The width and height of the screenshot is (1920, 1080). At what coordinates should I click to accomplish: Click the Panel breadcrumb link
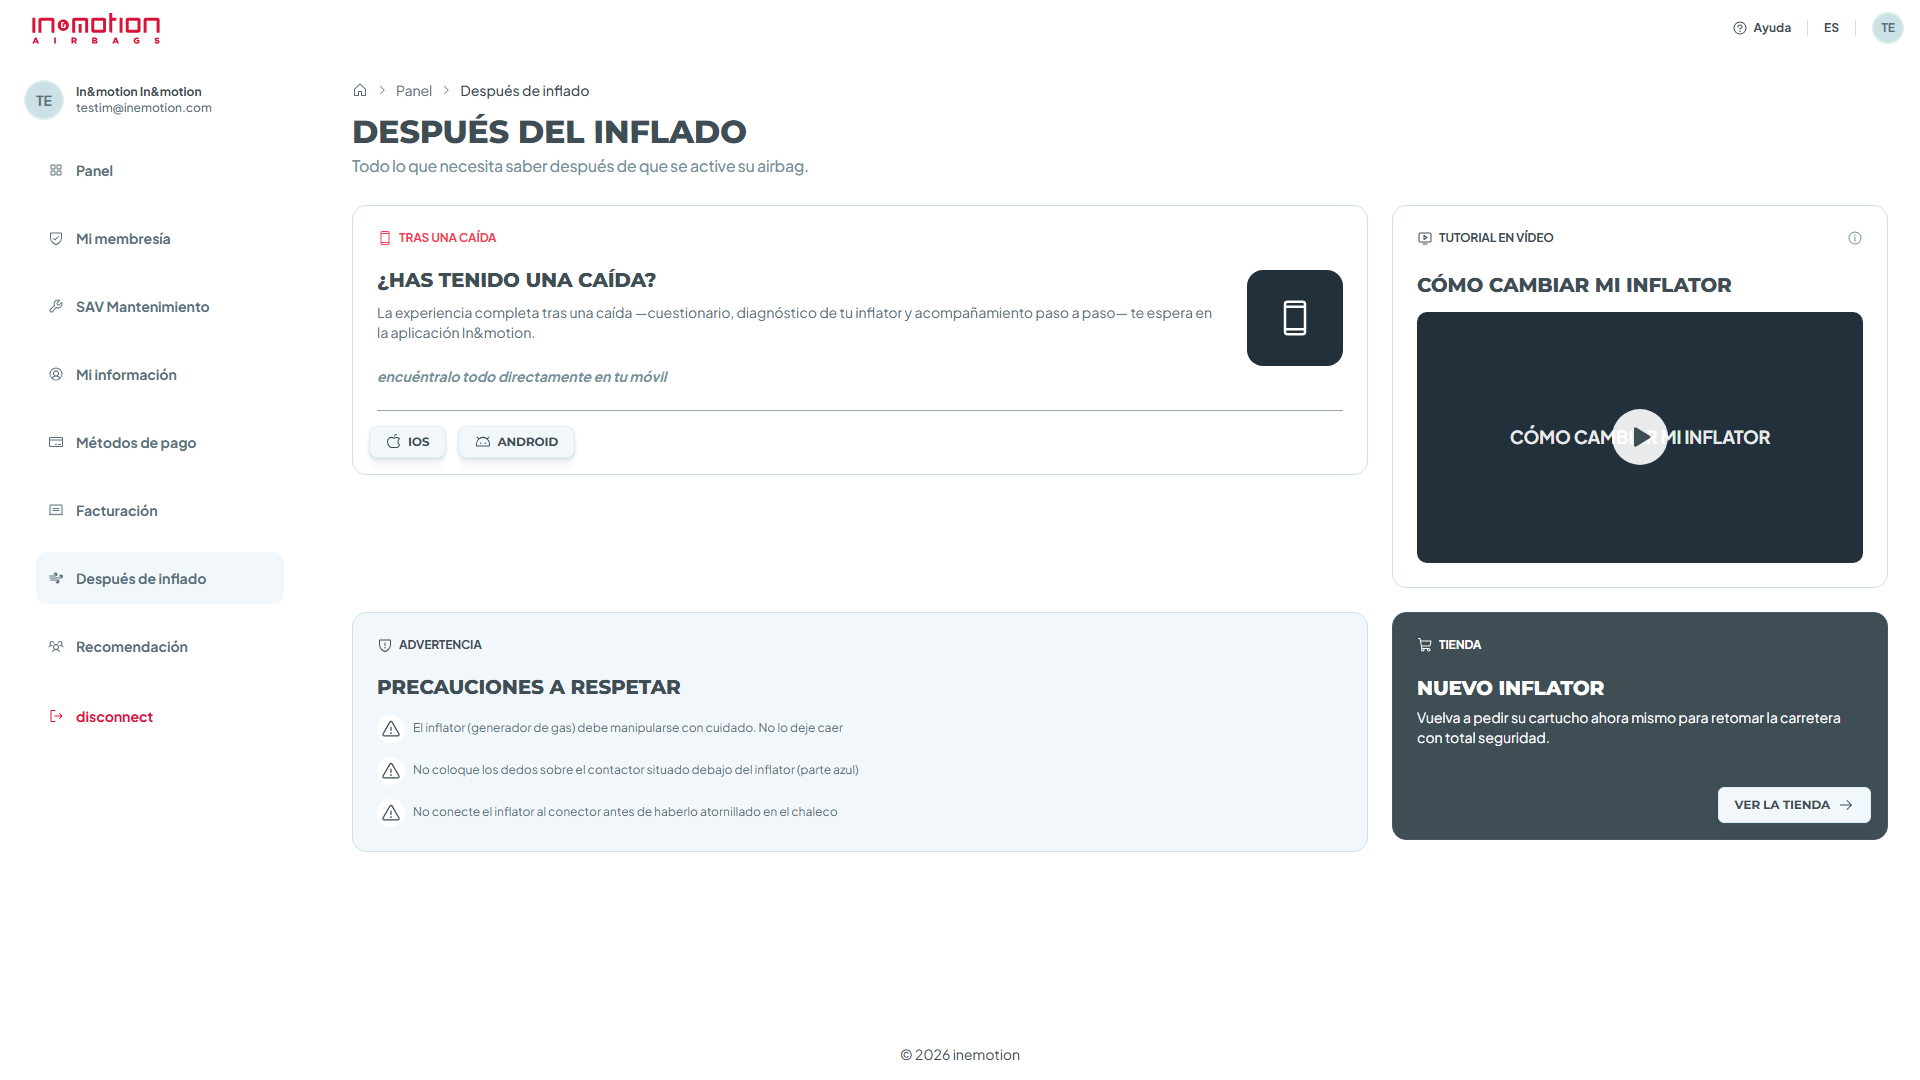pos(414,91)
